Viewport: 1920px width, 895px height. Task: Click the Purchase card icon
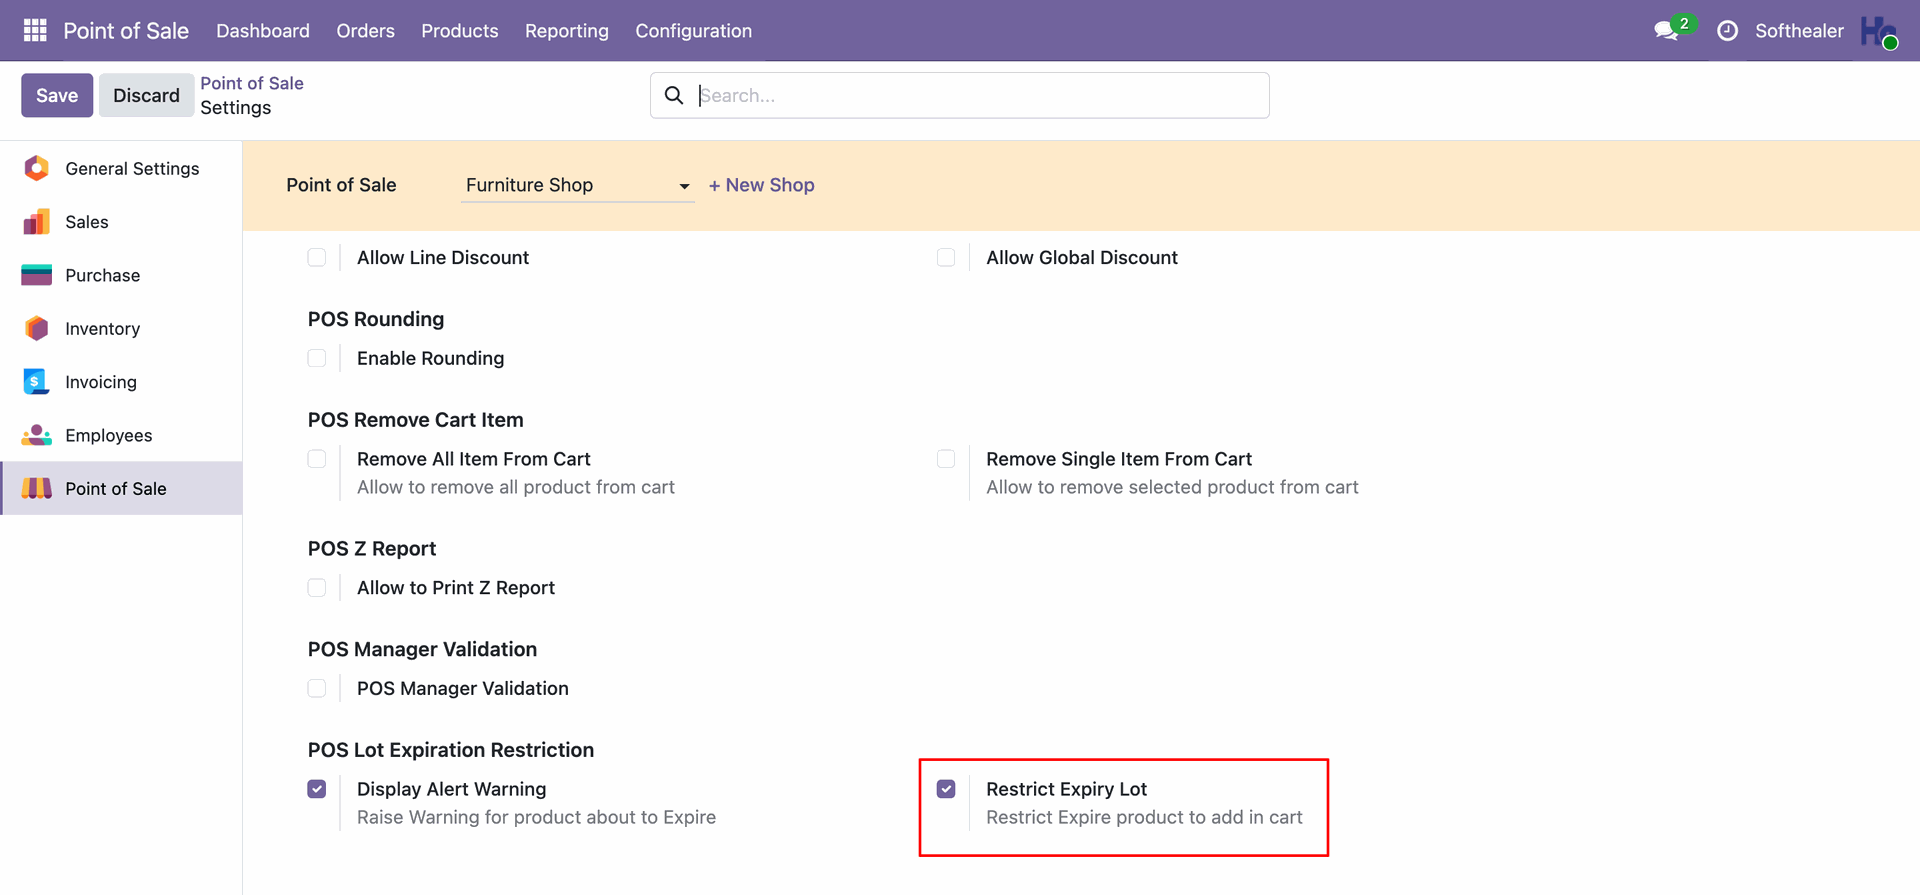(37, 275)
